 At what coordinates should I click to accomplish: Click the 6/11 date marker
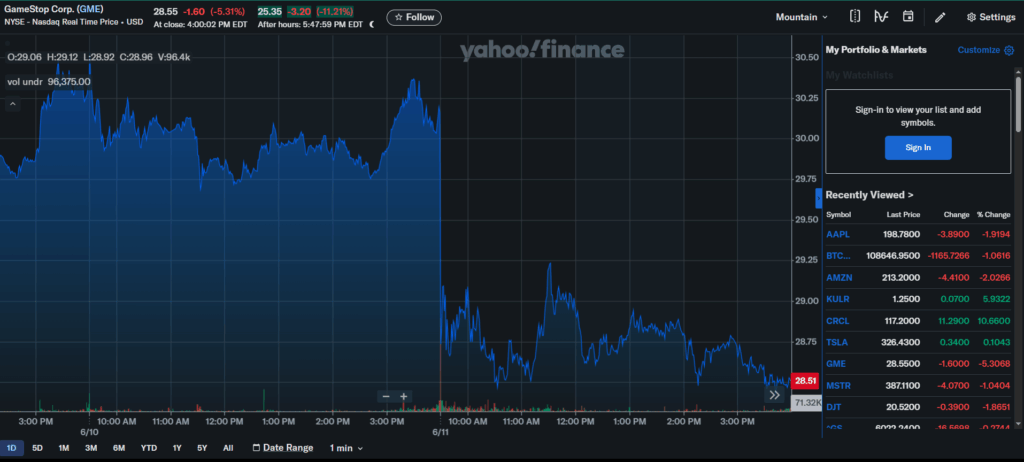click(x=441, y=433)
